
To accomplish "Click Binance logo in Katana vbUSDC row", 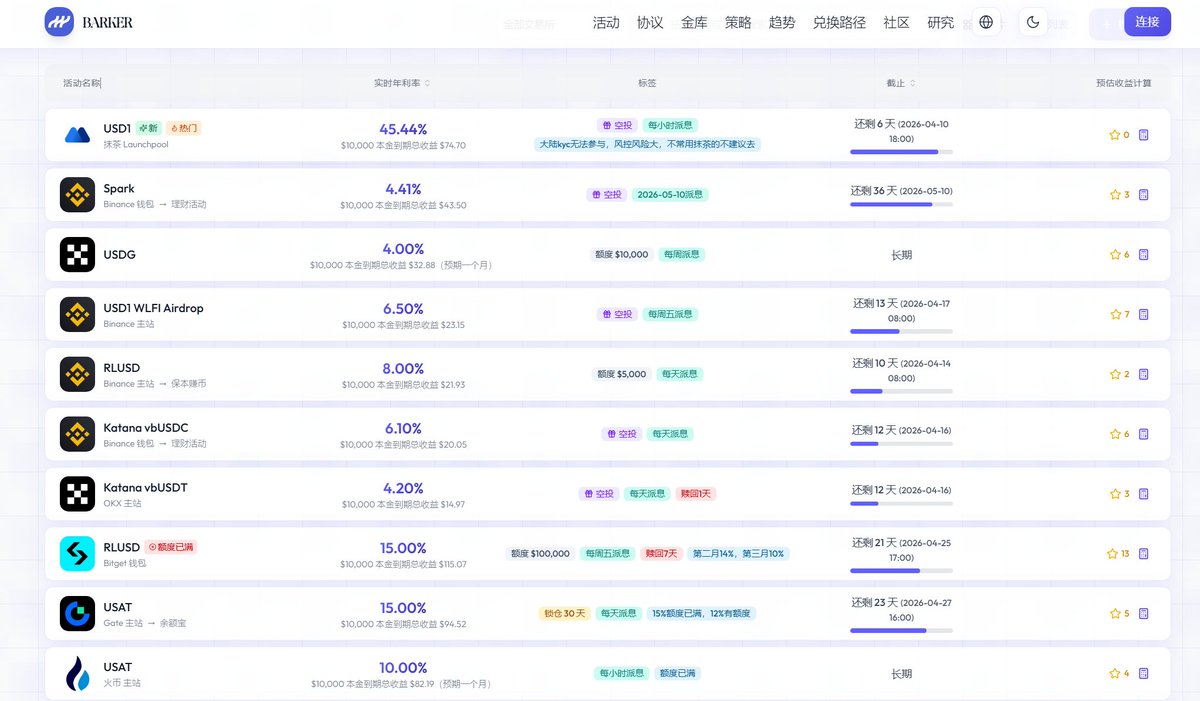I will pos(77,434).
